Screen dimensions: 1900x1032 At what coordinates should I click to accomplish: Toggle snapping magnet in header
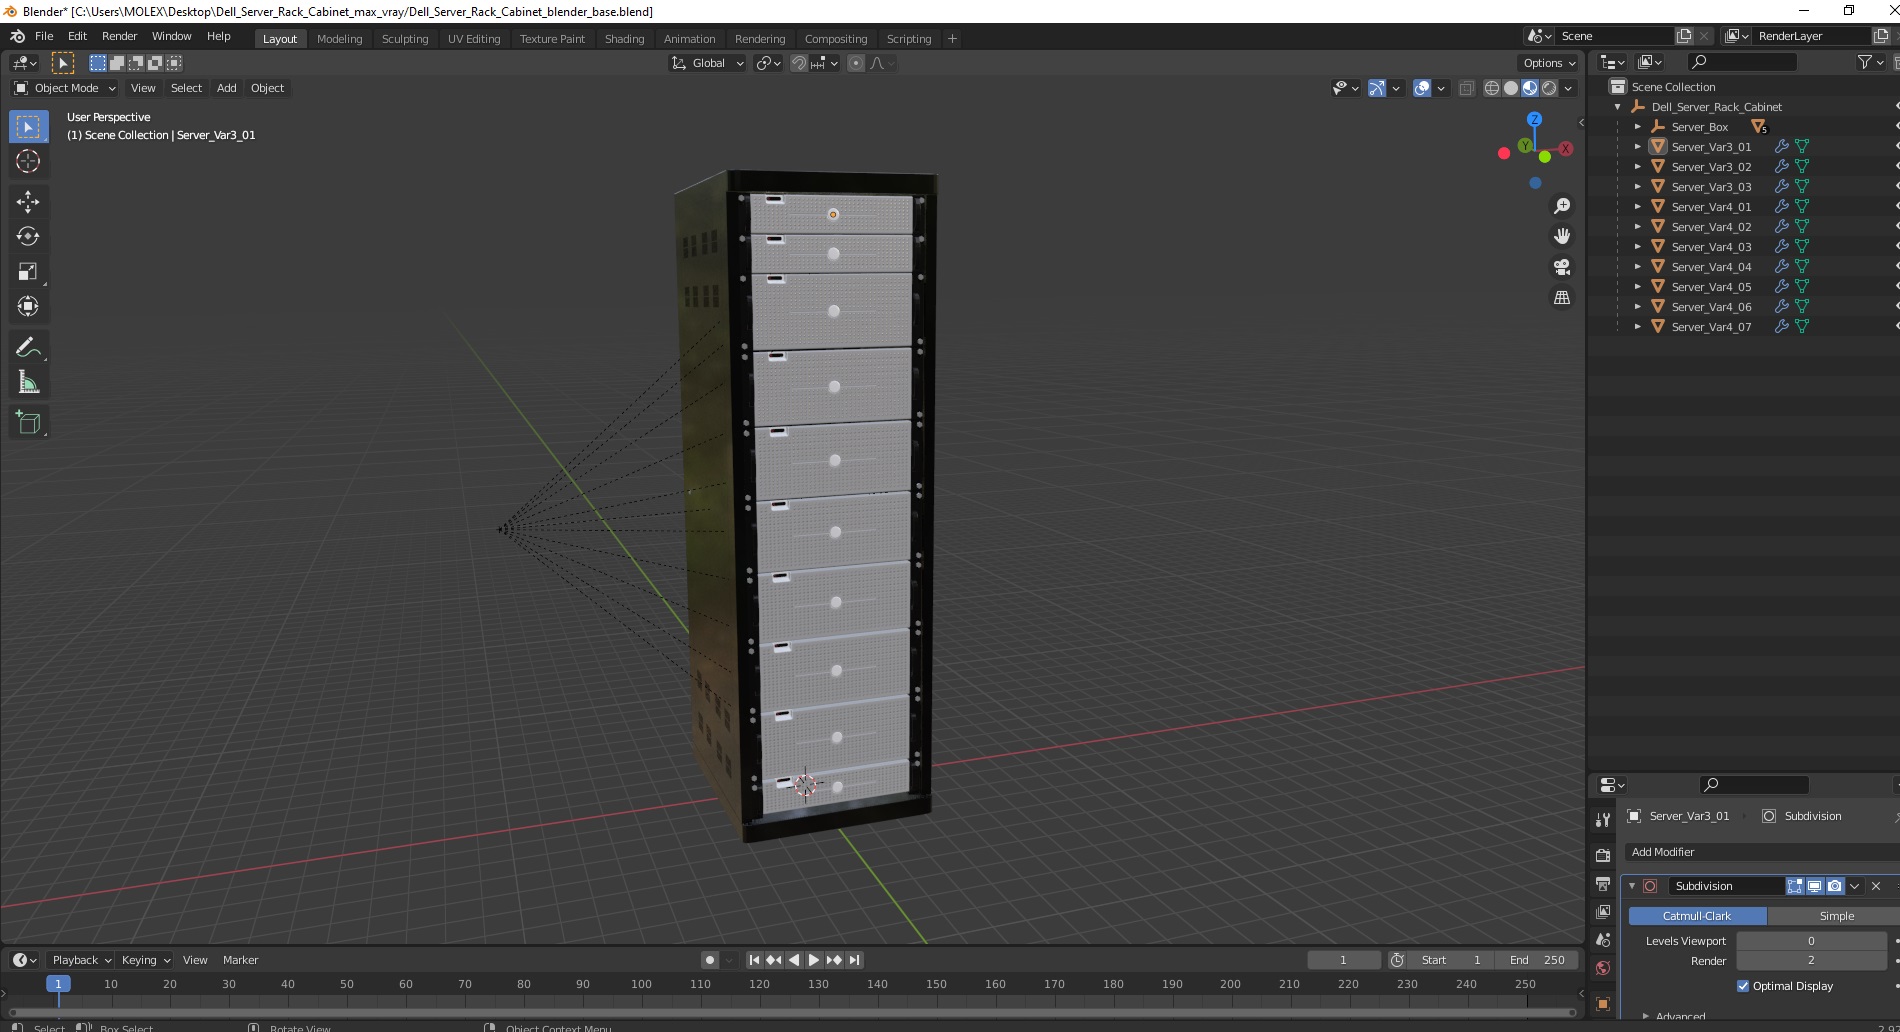click(x=798, y=63)
